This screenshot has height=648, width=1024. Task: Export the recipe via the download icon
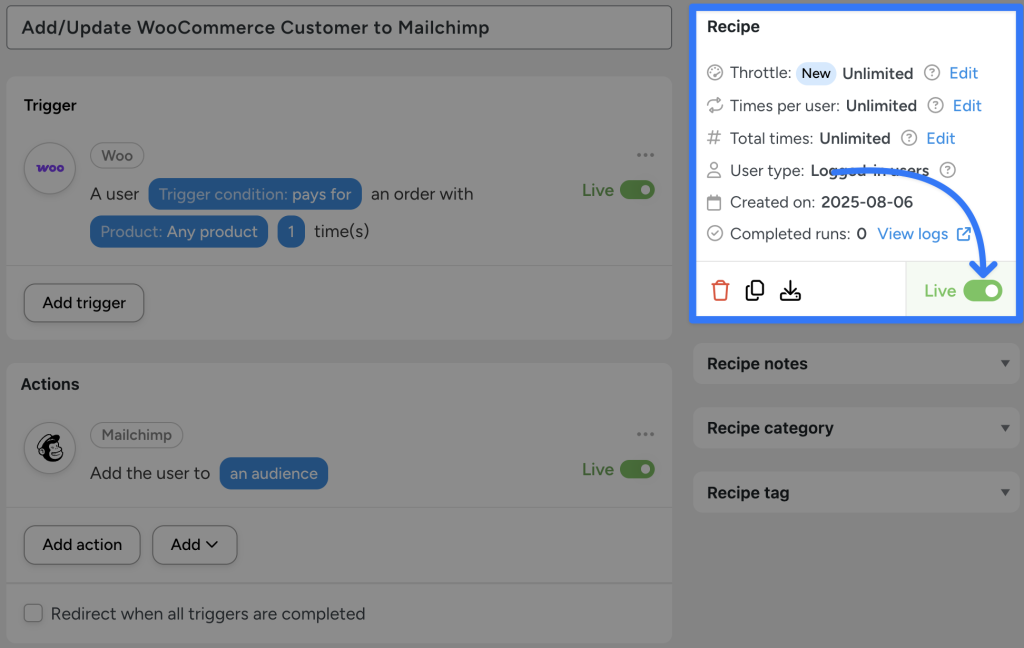[x=790, y=290]
